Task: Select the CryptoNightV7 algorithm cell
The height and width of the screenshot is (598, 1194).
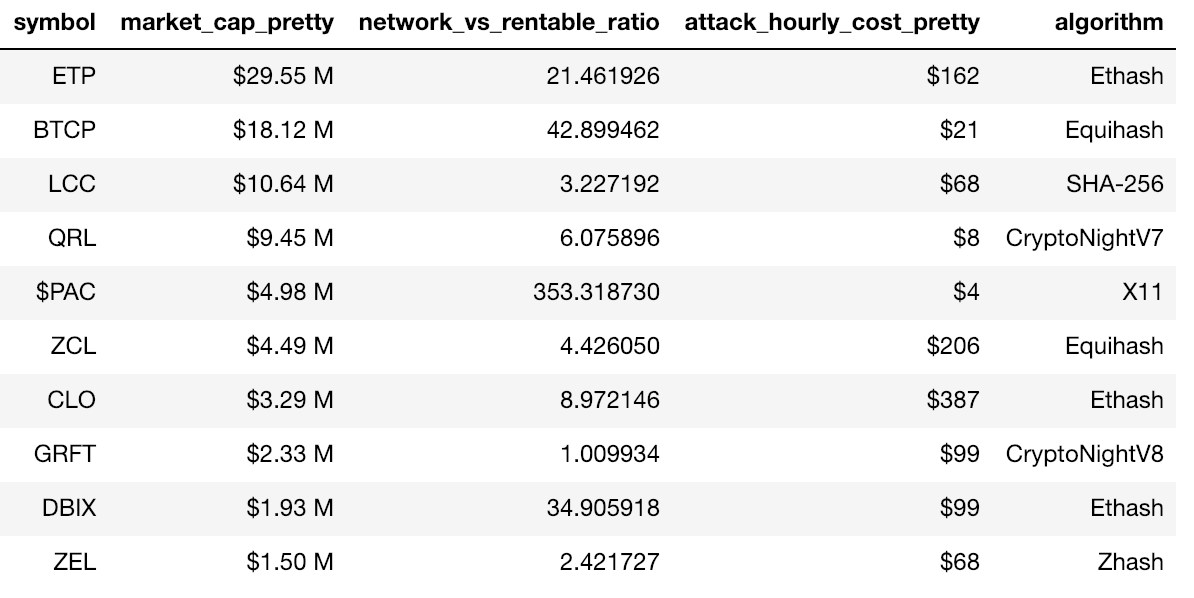Action: tap(1085, 238)
